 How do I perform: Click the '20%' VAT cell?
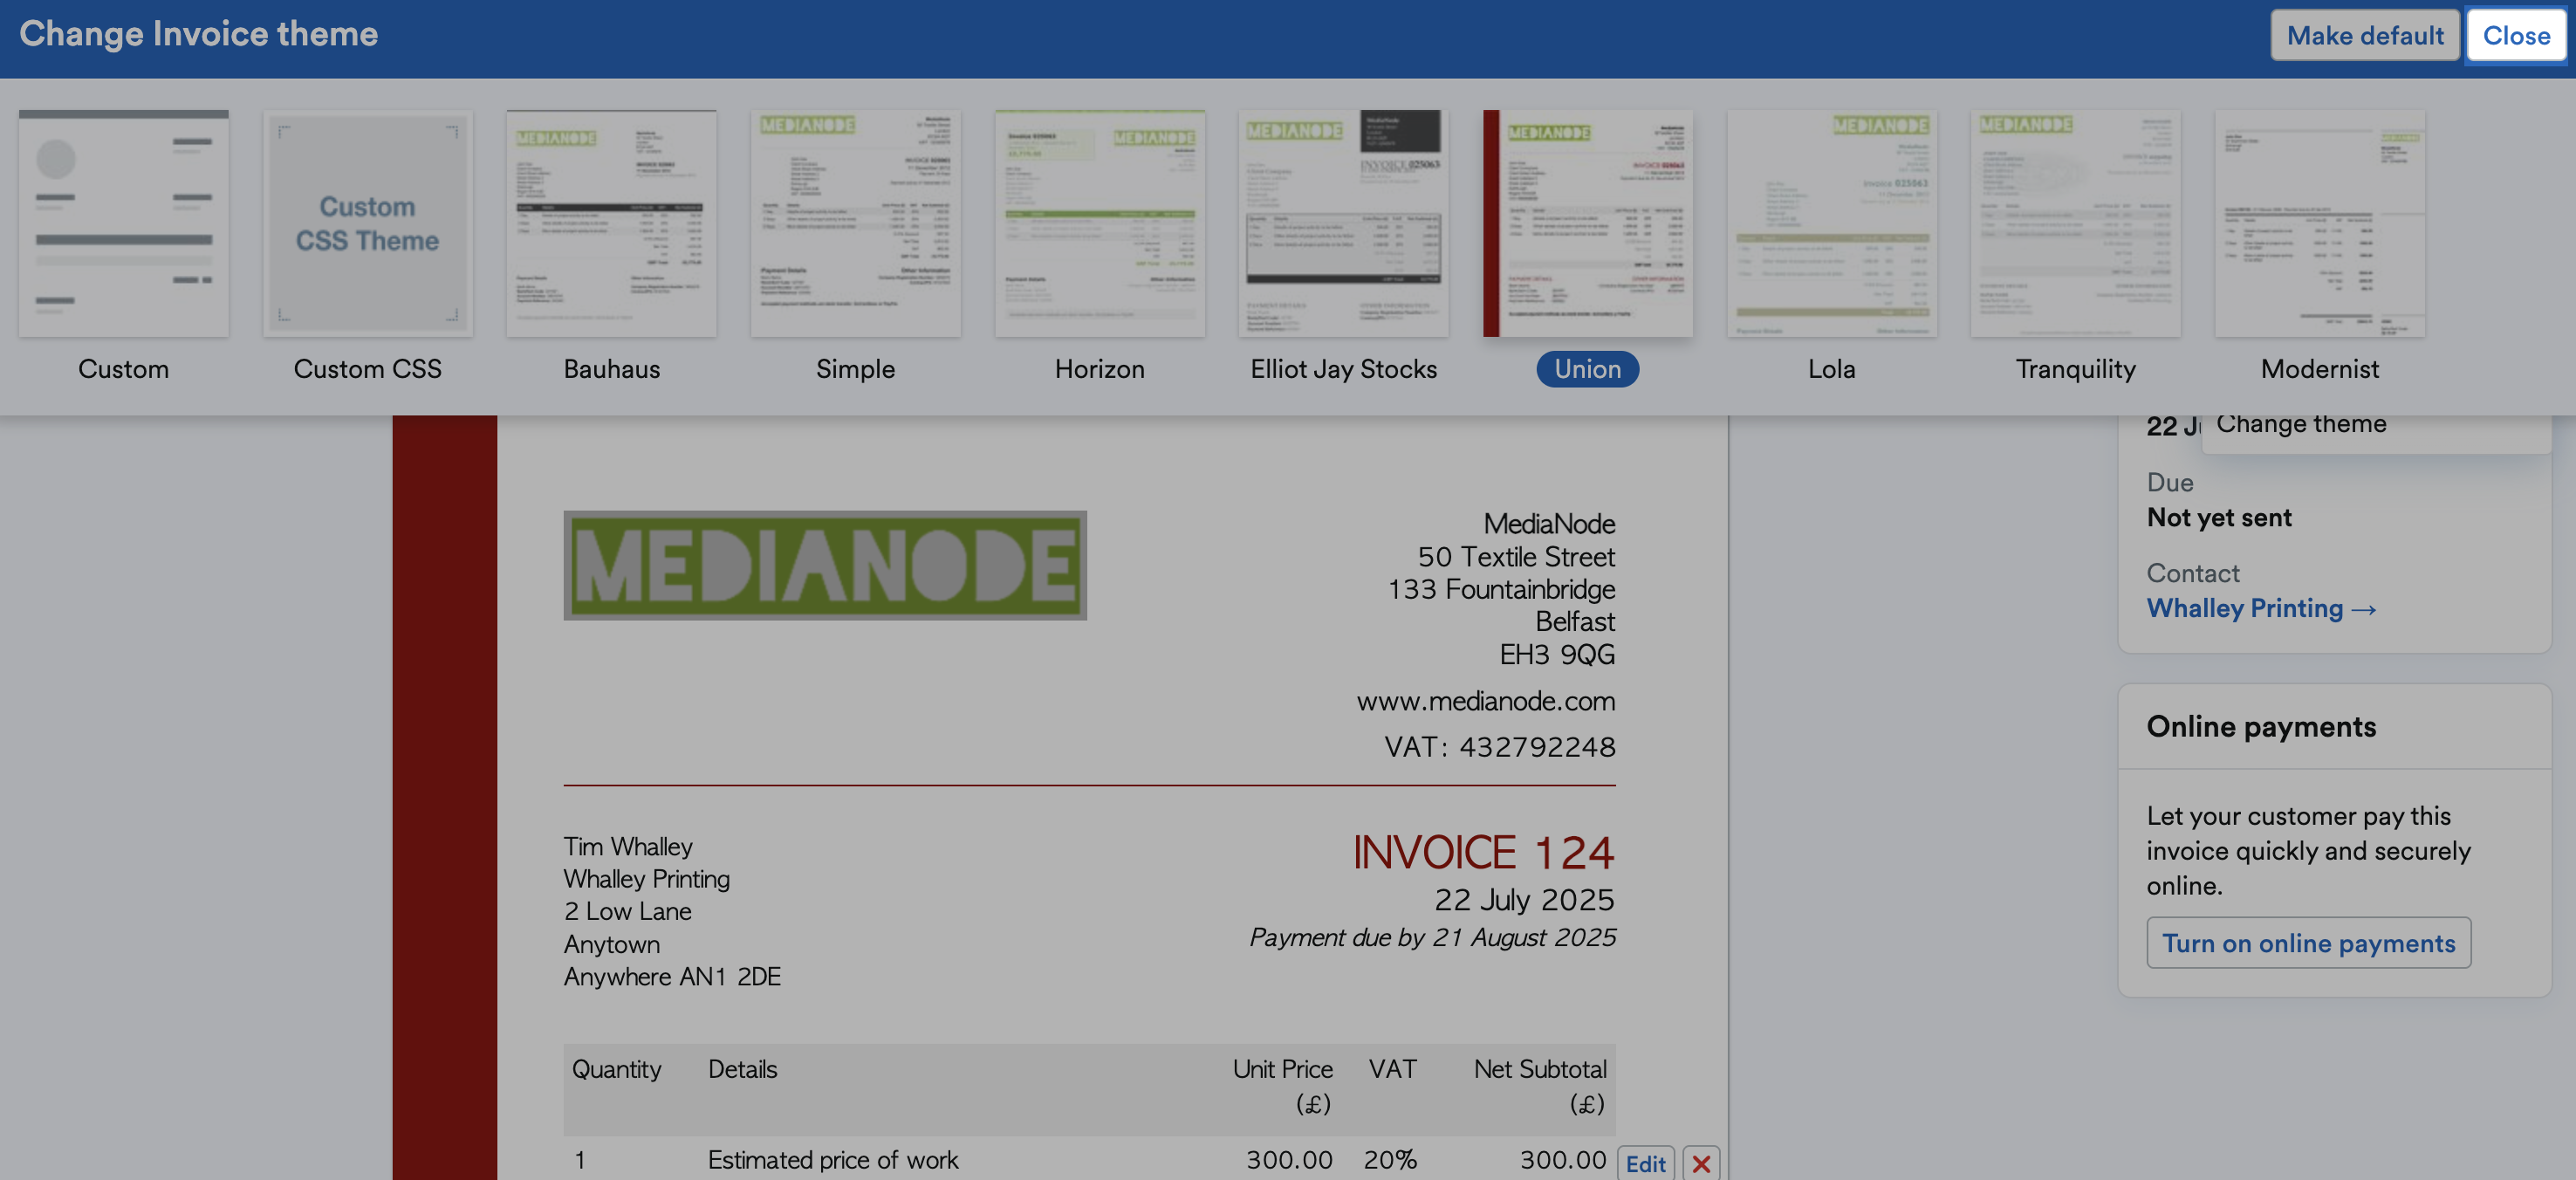click(x=1390, y=1159)
